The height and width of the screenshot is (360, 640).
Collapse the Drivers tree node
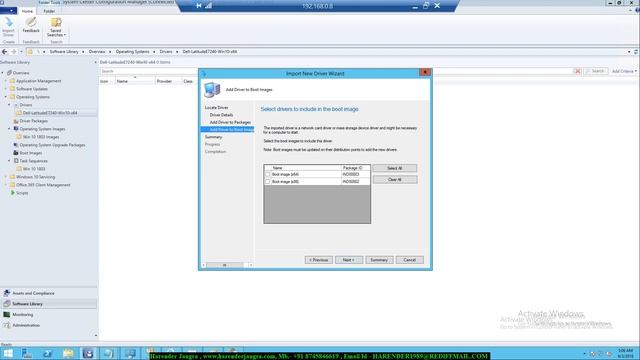click(9, 105)
